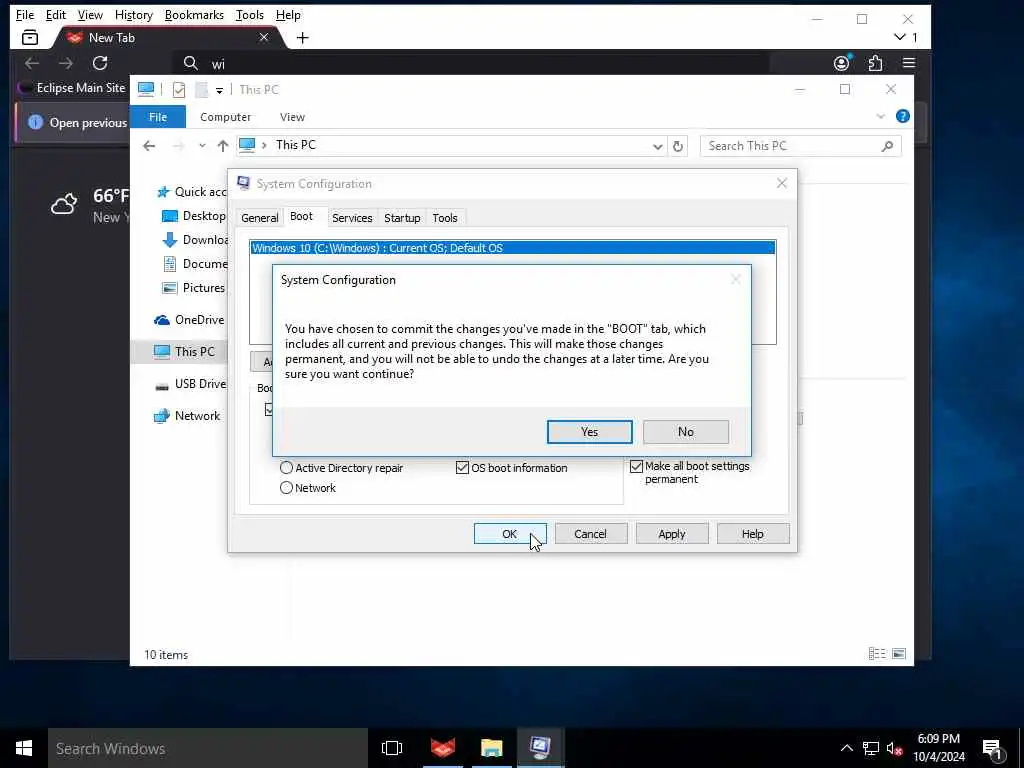Screen dimensions: 1024x768
Task: Select OneDrive in navigation pane
Action: pyautogui.click(x=189, y=319)
